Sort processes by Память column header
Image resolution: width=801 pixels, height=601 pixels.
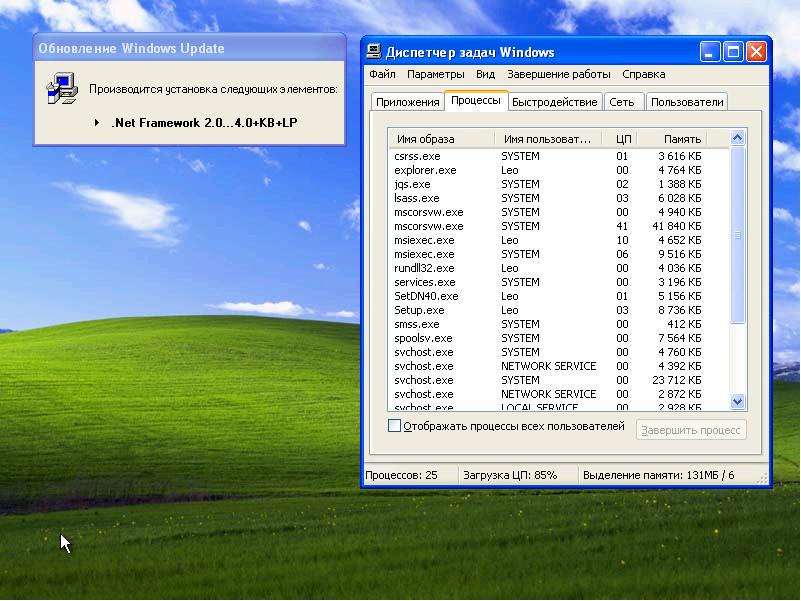coord(681,139)
